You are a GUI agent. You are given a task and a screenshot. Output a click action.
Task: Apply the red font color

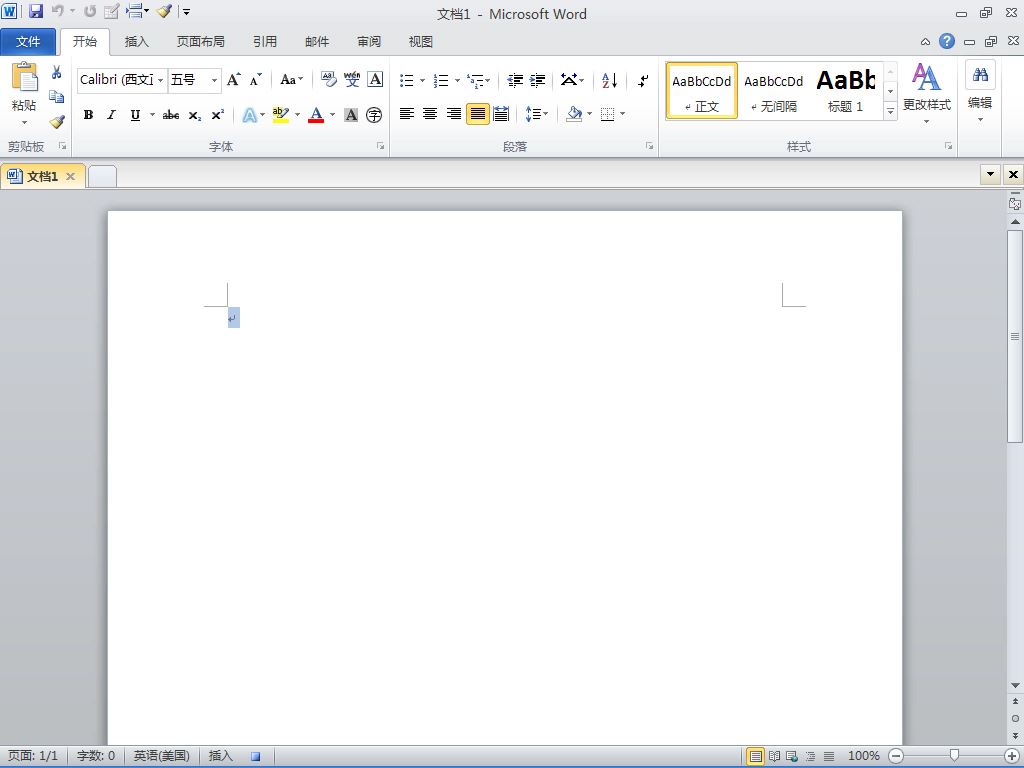(x=316, y=115)
